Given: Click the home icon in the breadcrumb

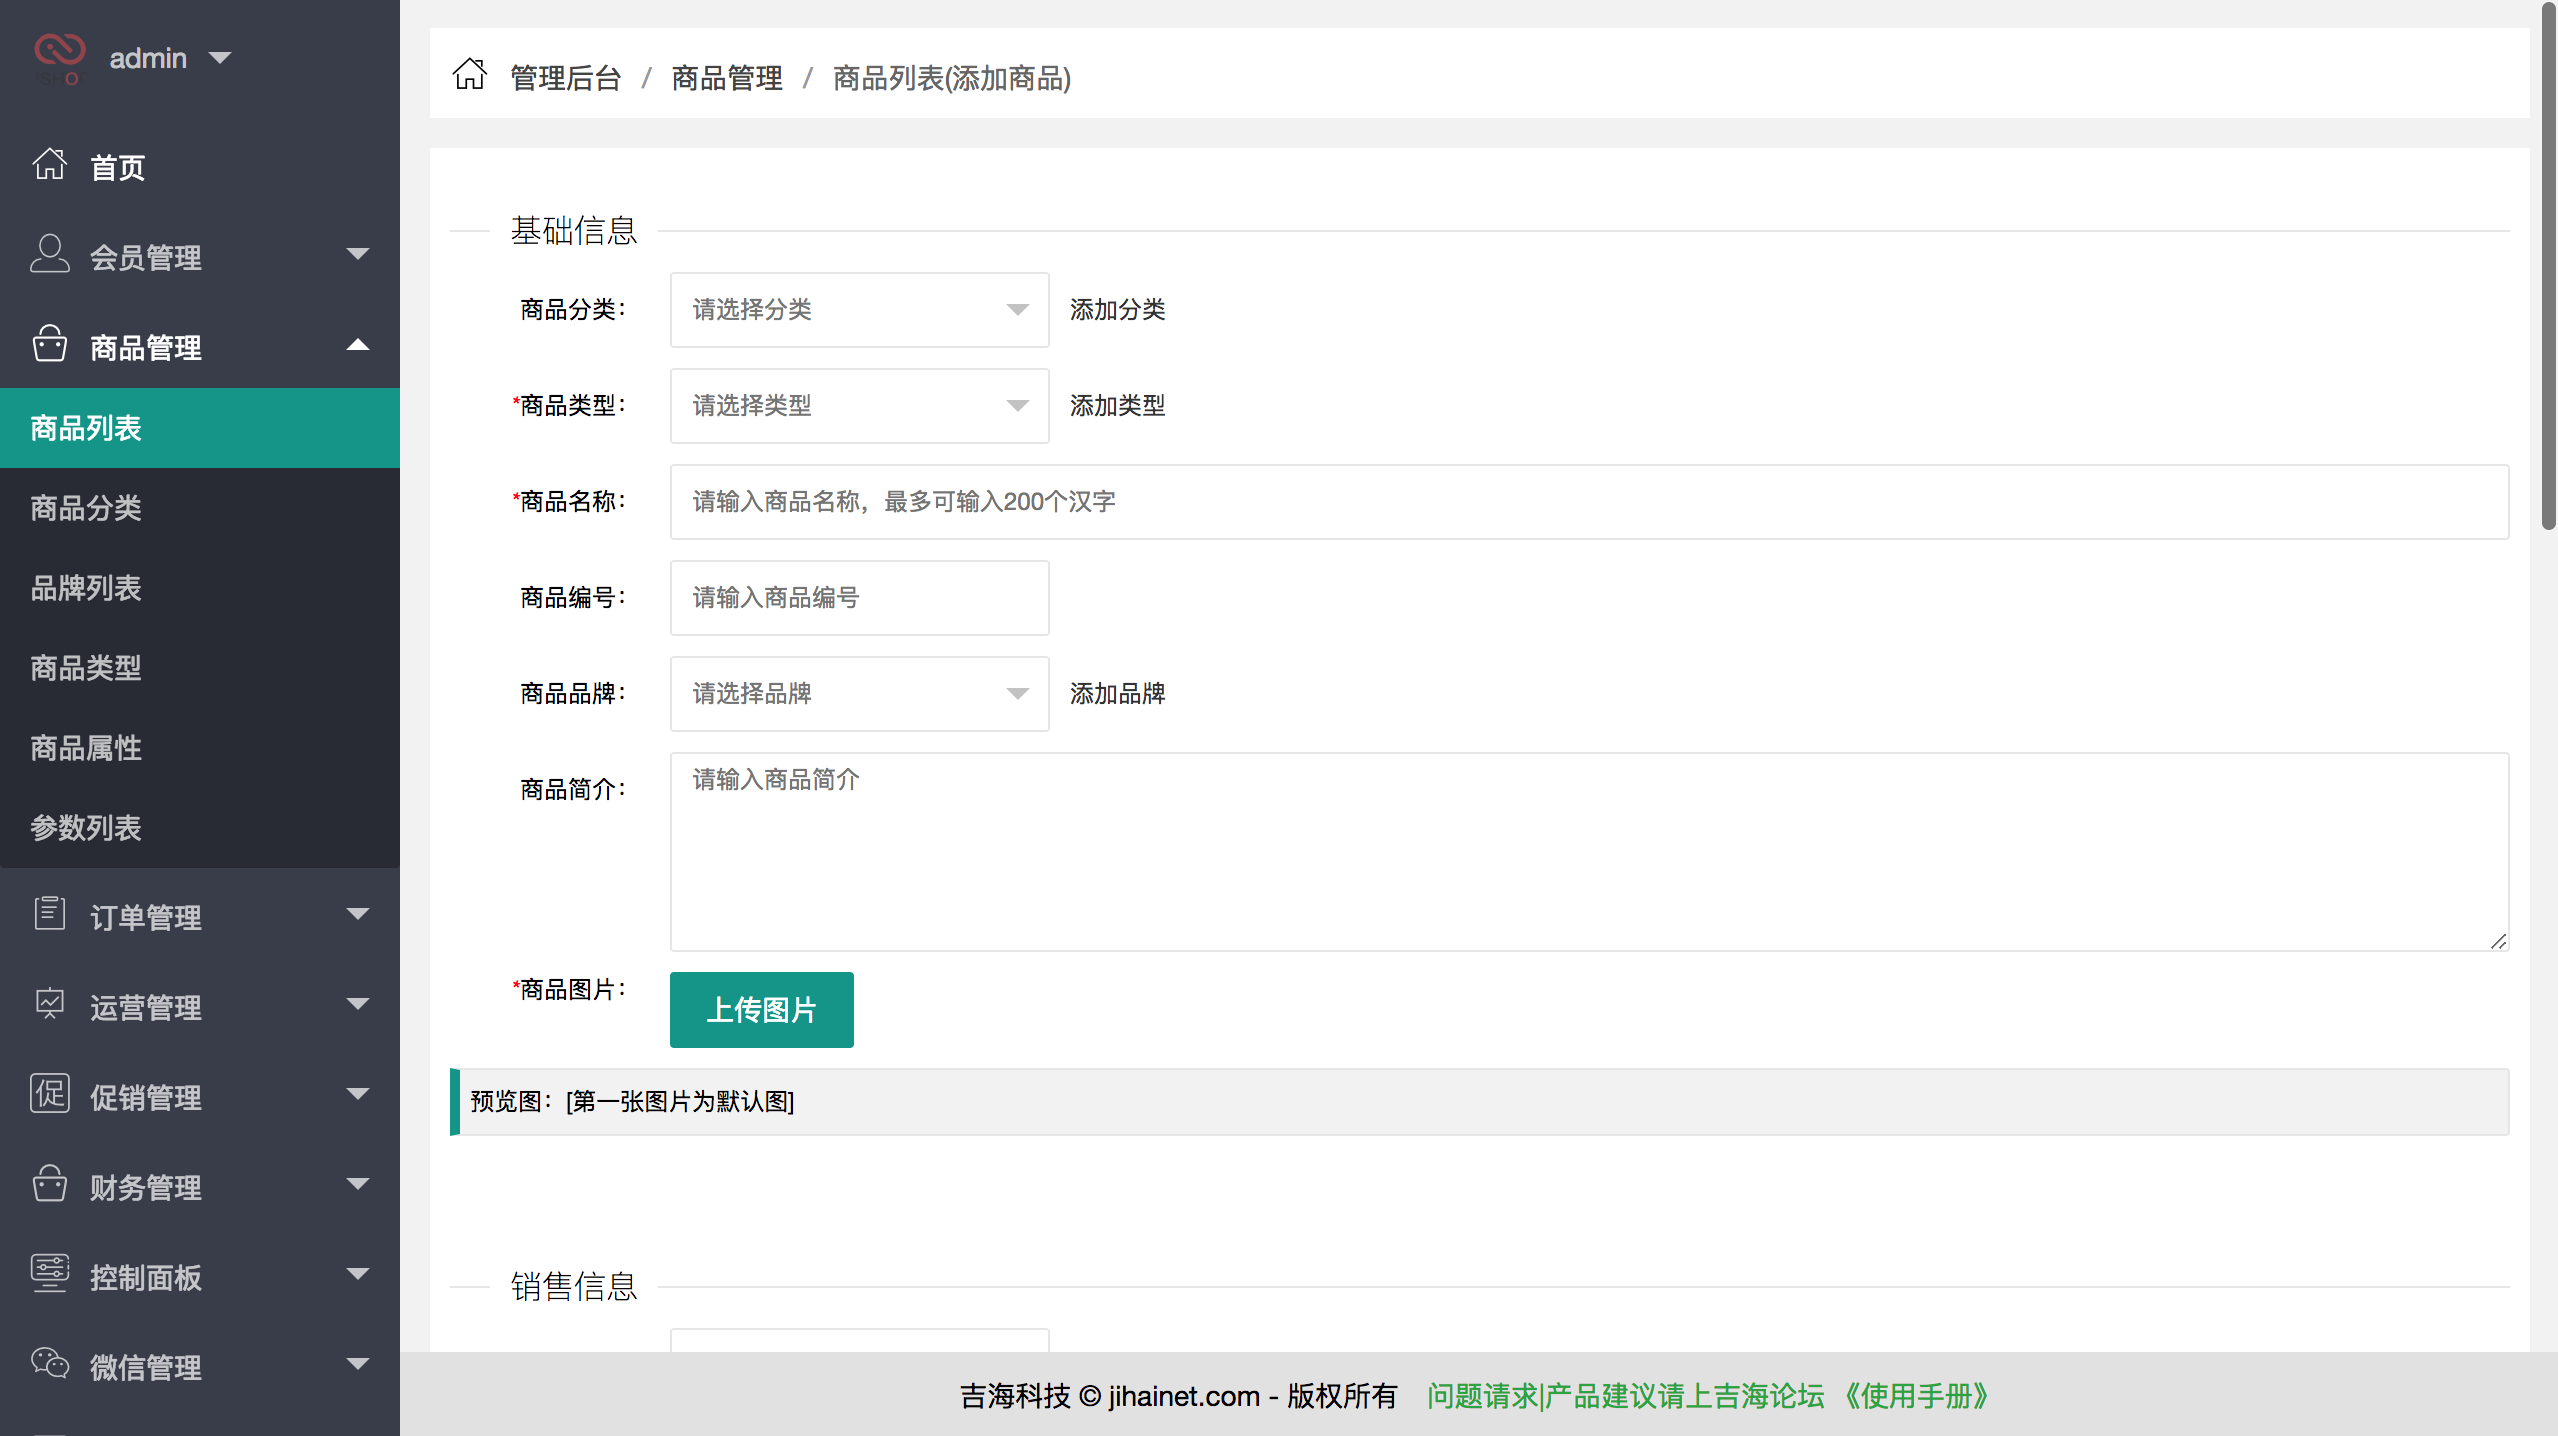Looking at the screenshot, I should pyautogui.click(x=470, y=74).
